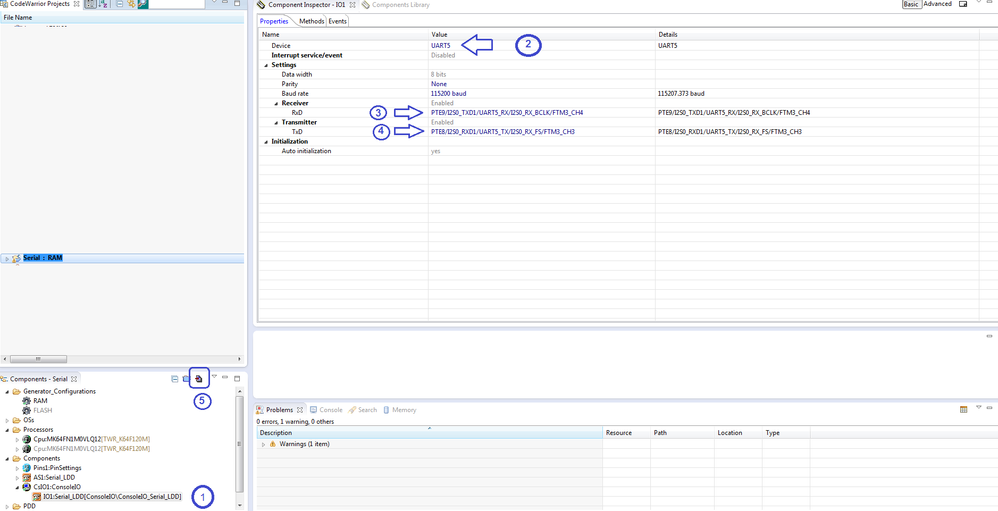The image size is (998, 511).
Task: Click the Baud rate value 115200 baud
Action: [448, 94]
